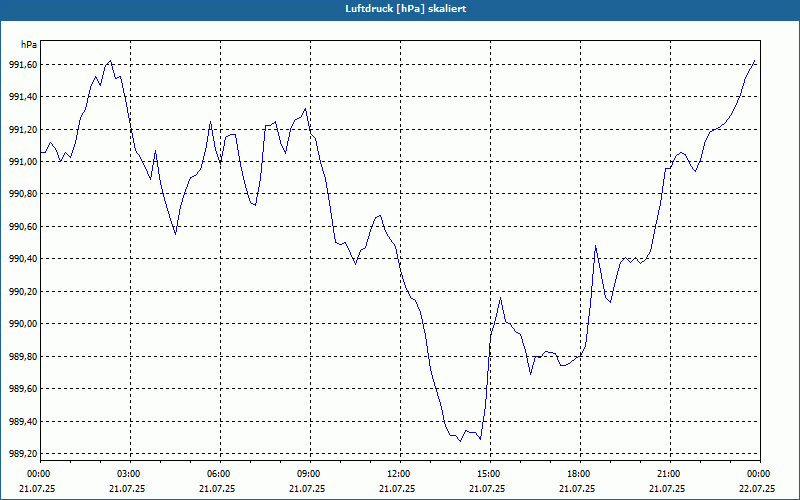Select the 990,00 y-axis label
Viewport: 800px width, 500px height.
pos(23,324)
